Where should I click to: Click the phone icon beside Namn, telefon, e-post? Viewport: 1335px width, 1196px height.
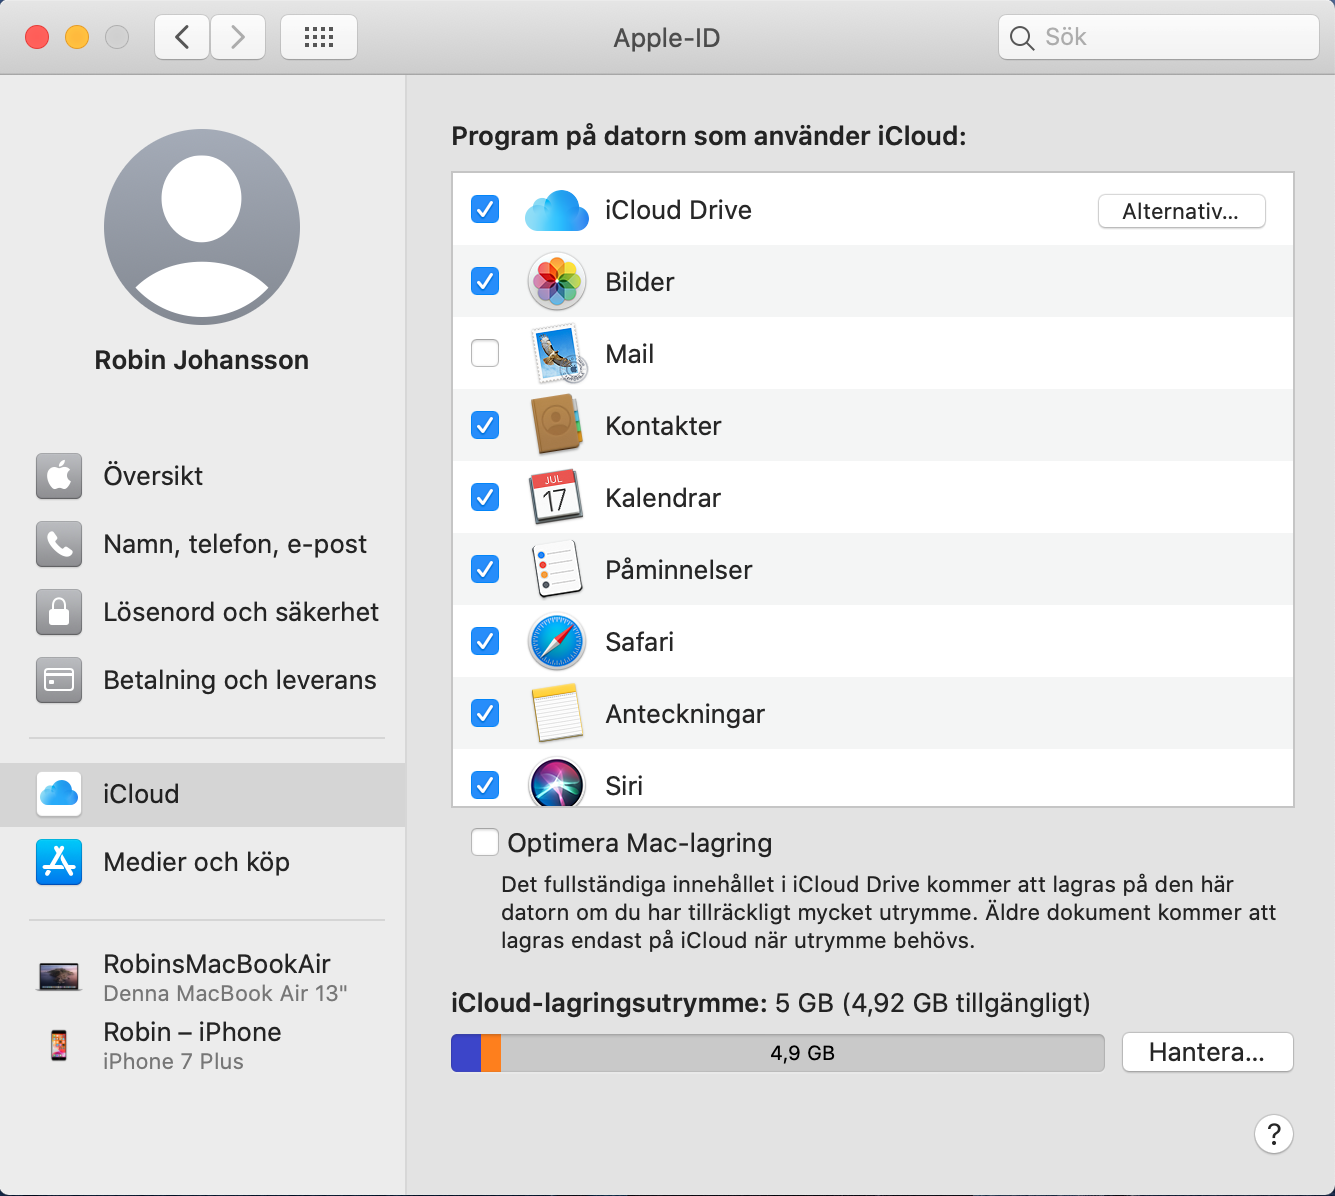(x=59, y=544)
